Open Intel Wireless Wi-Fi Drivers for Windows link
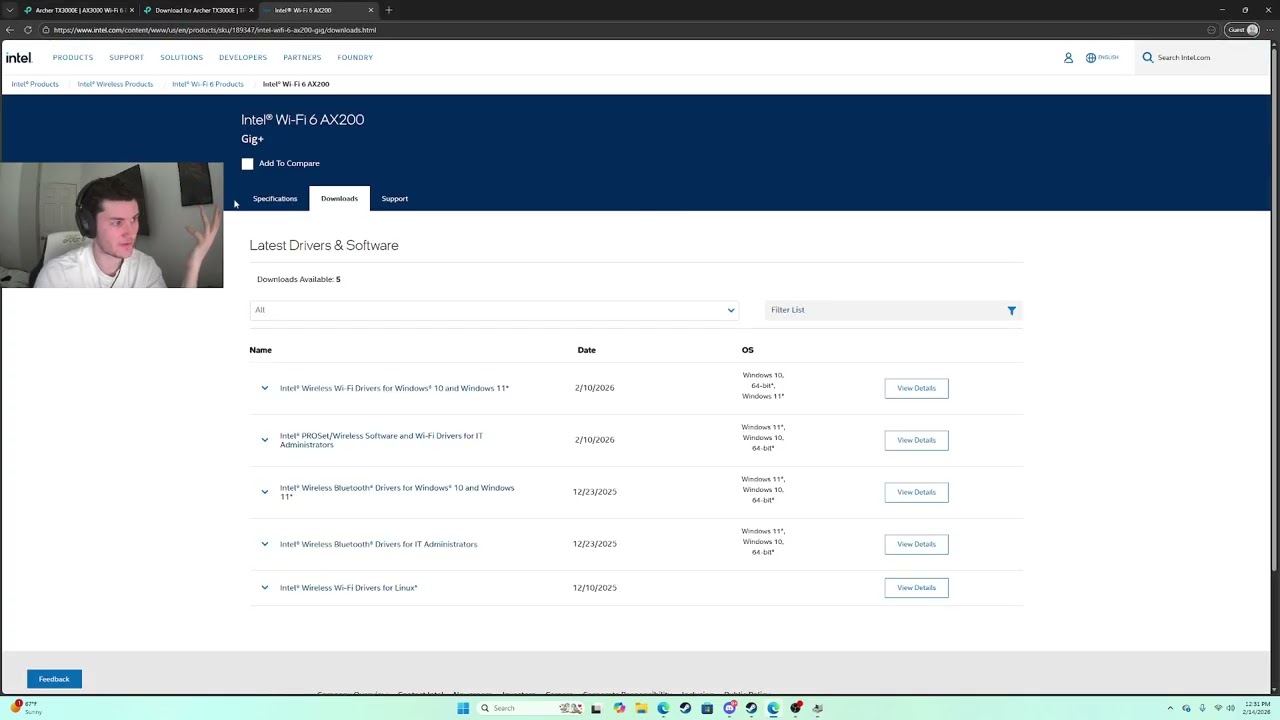 [x=394, y=388]
